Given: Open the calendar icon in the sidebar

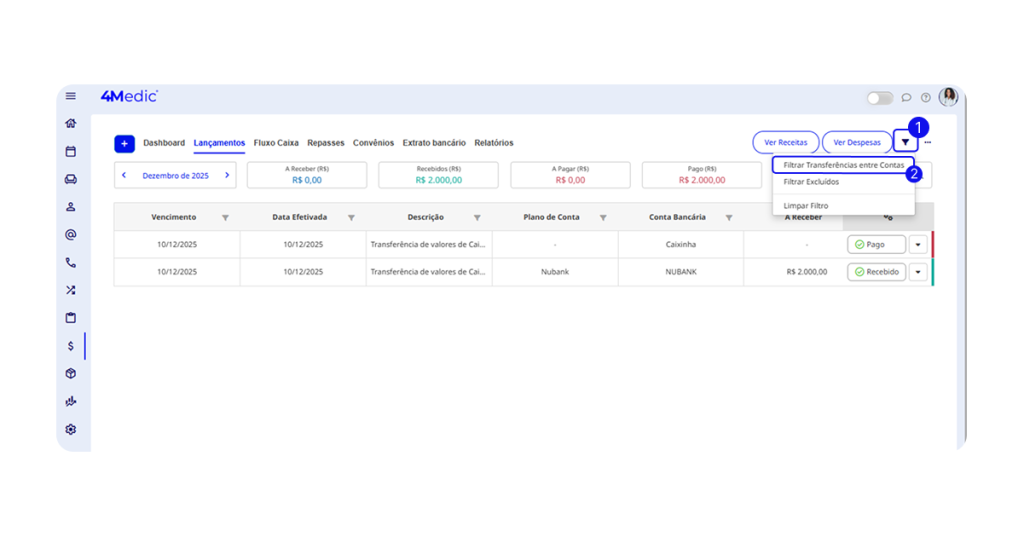Looking at the screenshot, I should [x=71, y=152].
